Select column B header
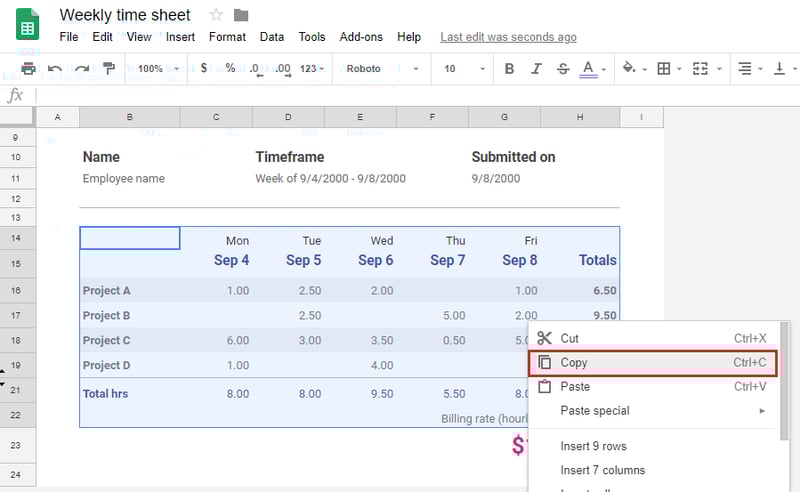Image resolution: width=800 pixels, height=492 pixels. [130, 117]
